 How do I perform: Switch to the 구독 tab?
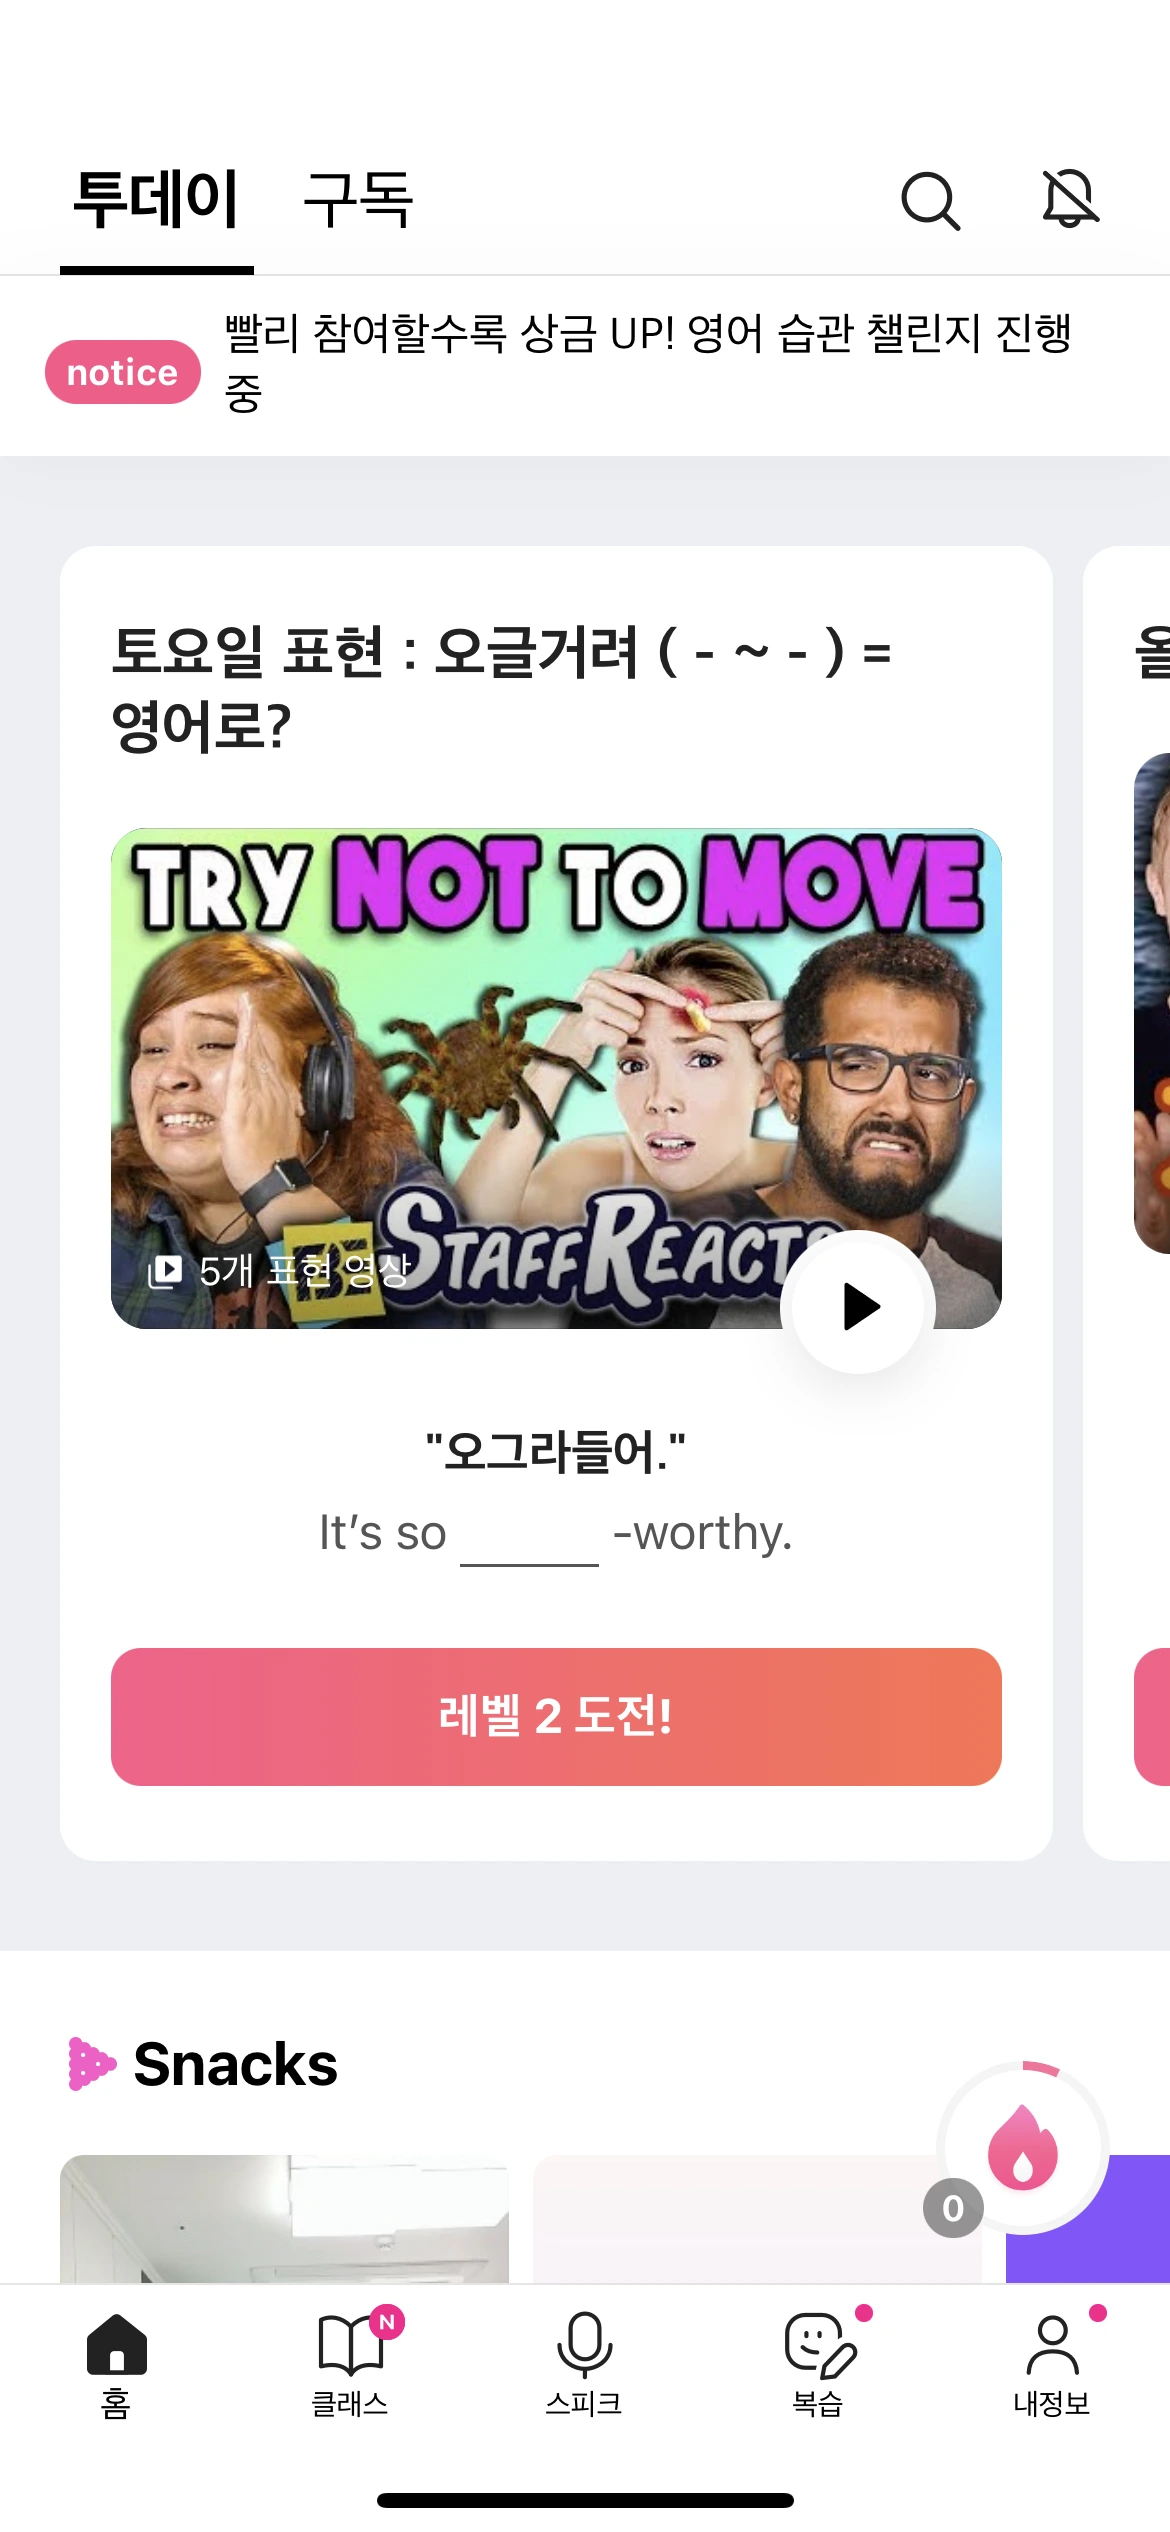pos(358,199)
